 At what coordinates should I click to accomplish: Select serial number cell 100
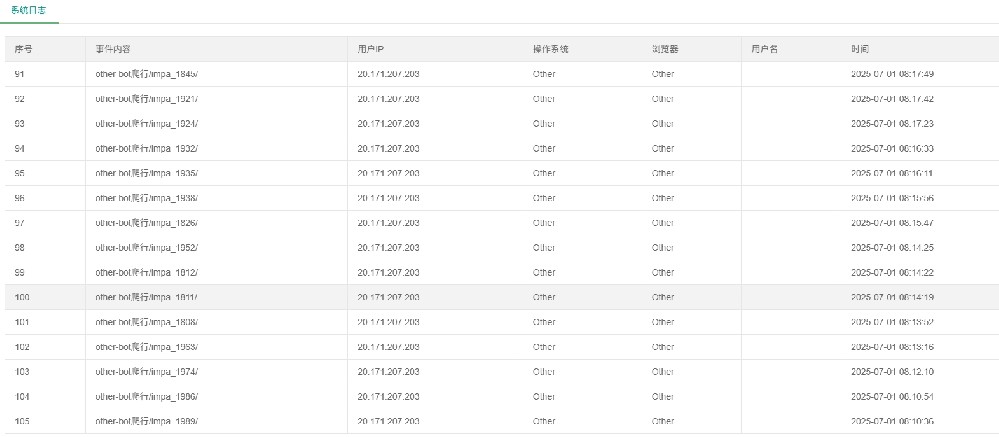(x=22, y=297)
